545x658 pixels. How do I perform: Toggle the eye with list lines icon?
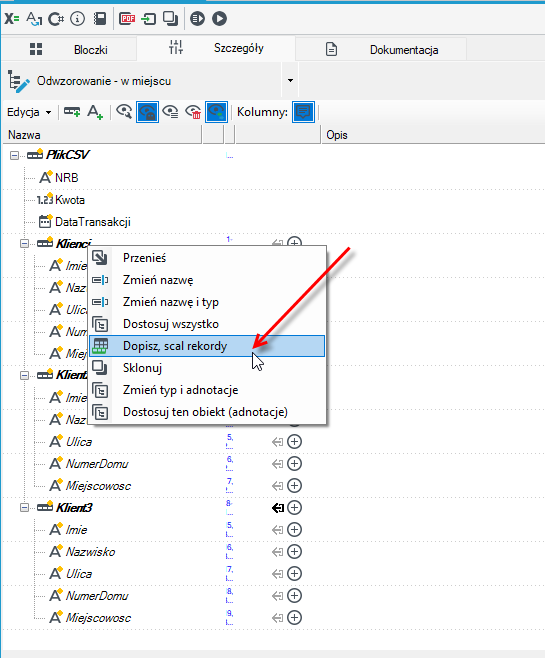pyautogui.click(x=170, y=112)
